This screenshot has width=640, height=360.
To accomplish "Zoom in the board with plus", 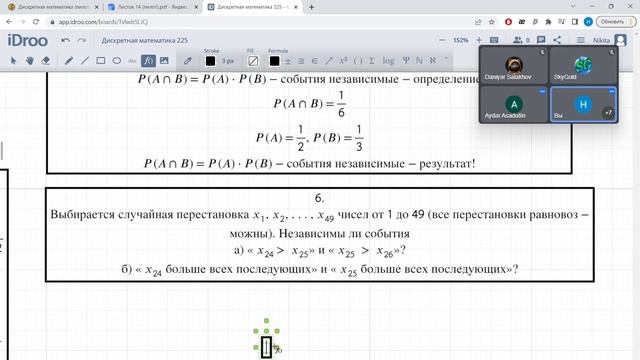I will [x=479, y=40].
